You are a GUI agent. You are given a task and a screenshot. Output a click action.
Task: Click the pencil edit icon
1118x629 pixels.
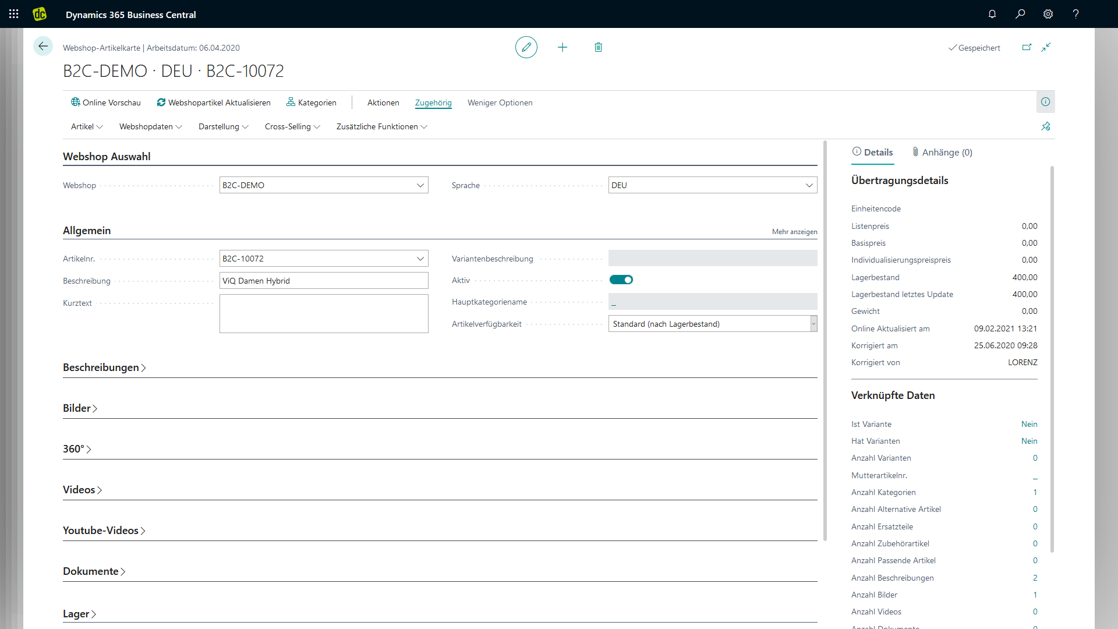(526, 47)
